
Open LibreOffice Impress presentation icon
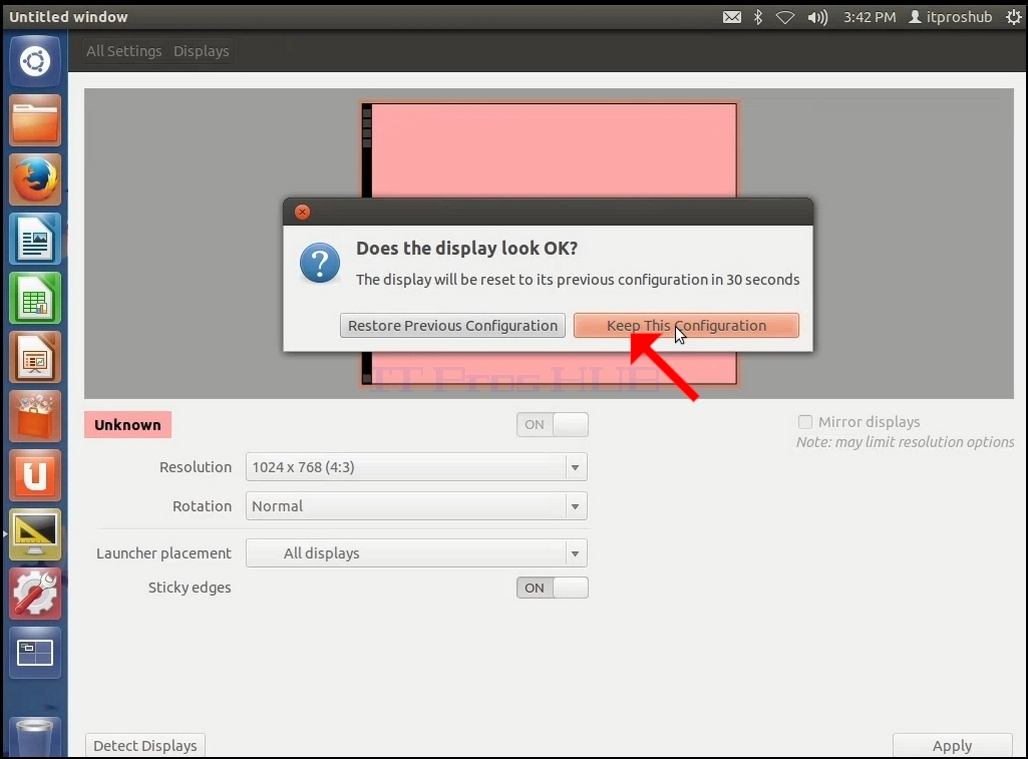click(35, 357)
